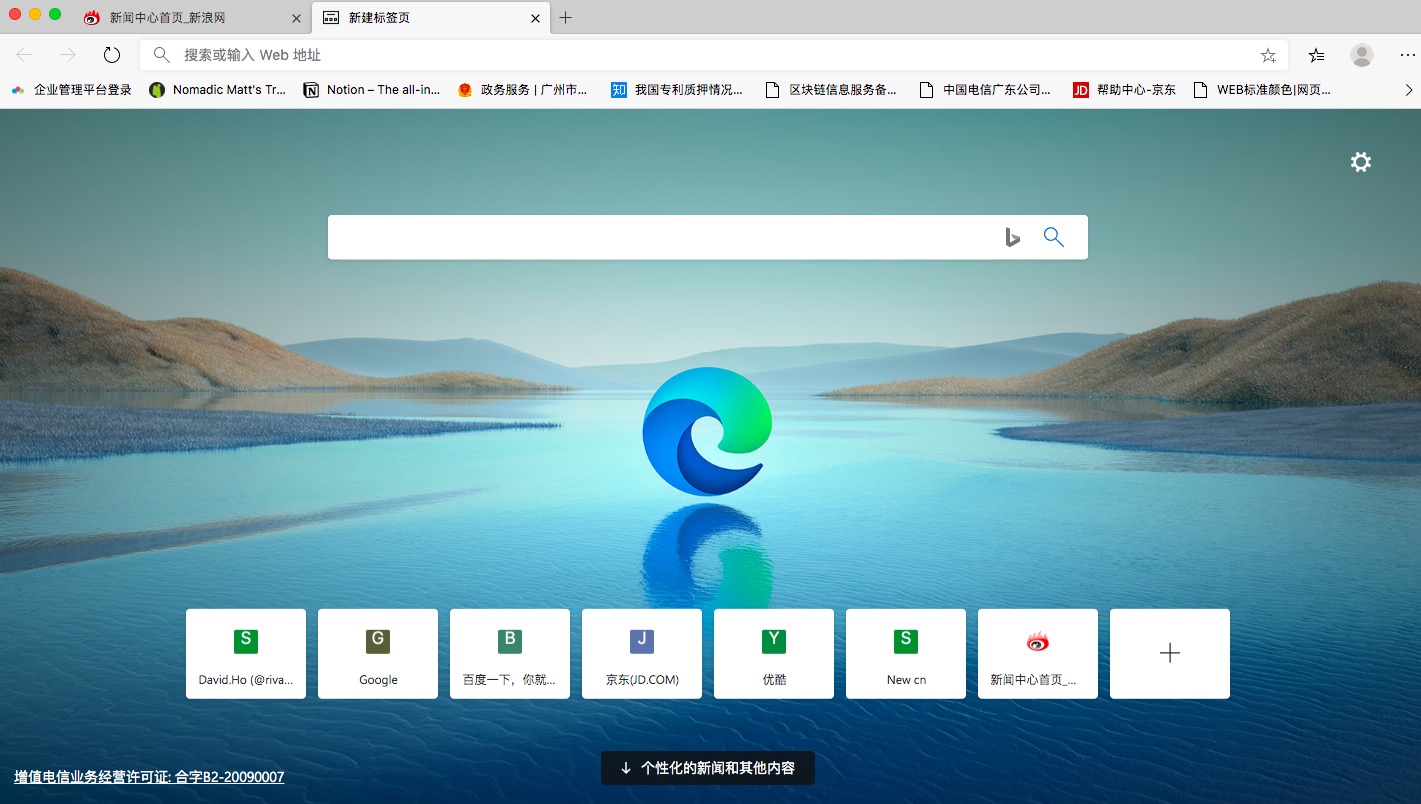Click the browser forward arrow

coord(67,55)
